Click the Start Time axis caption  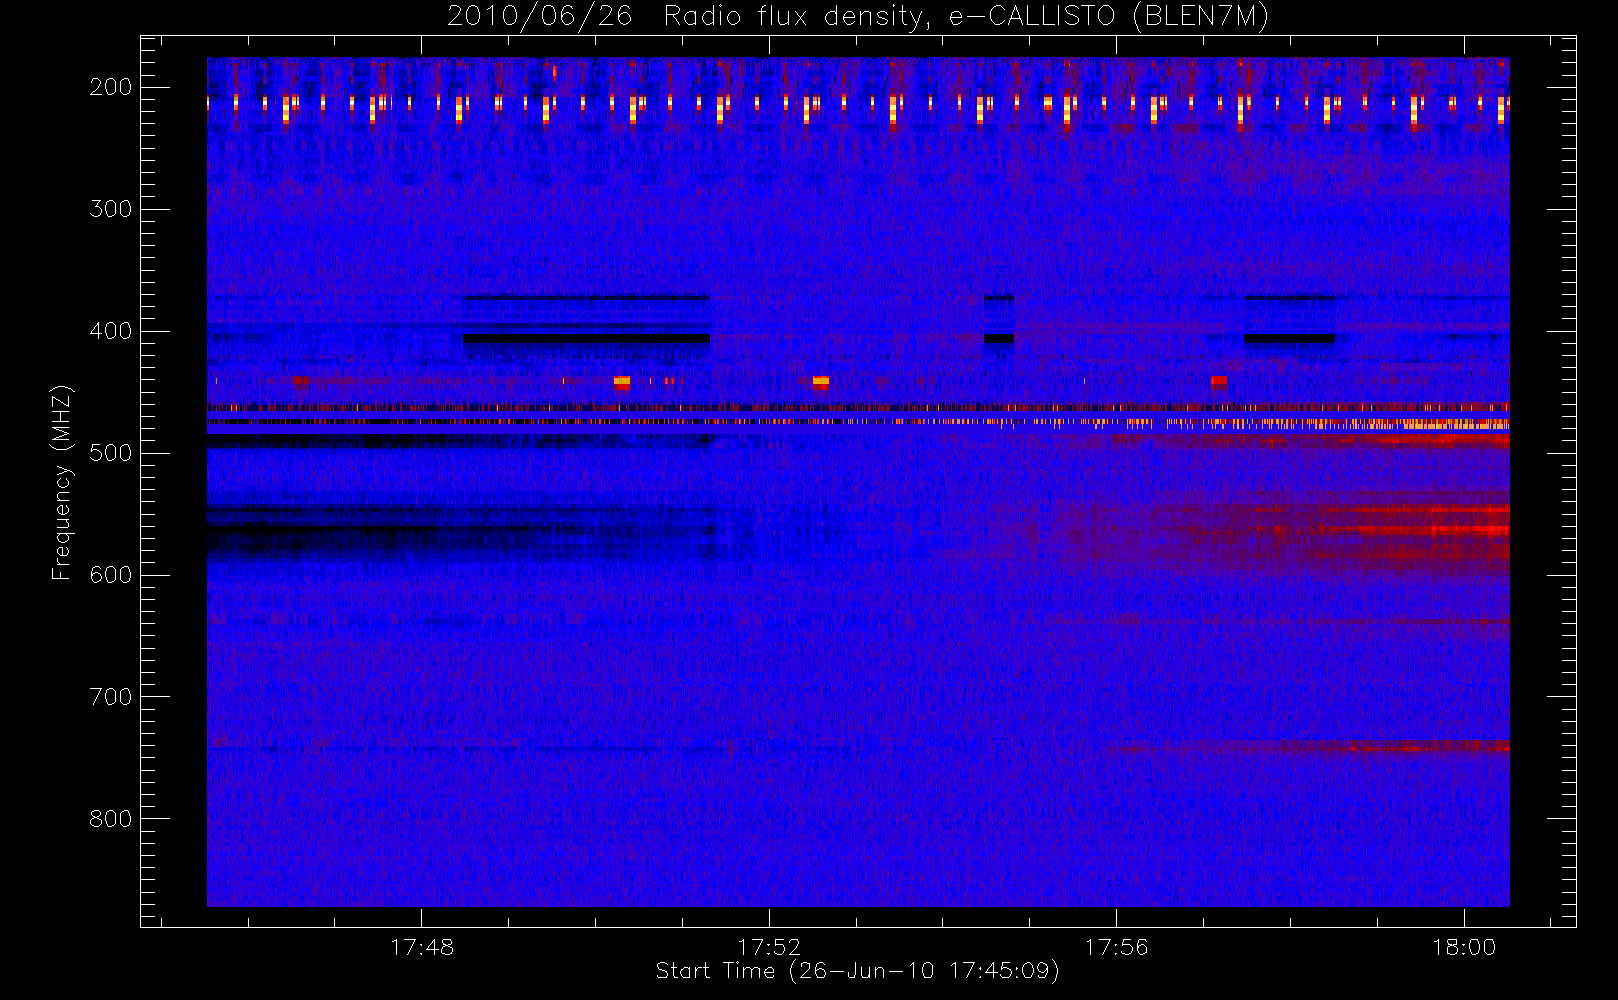pos(858,971)
